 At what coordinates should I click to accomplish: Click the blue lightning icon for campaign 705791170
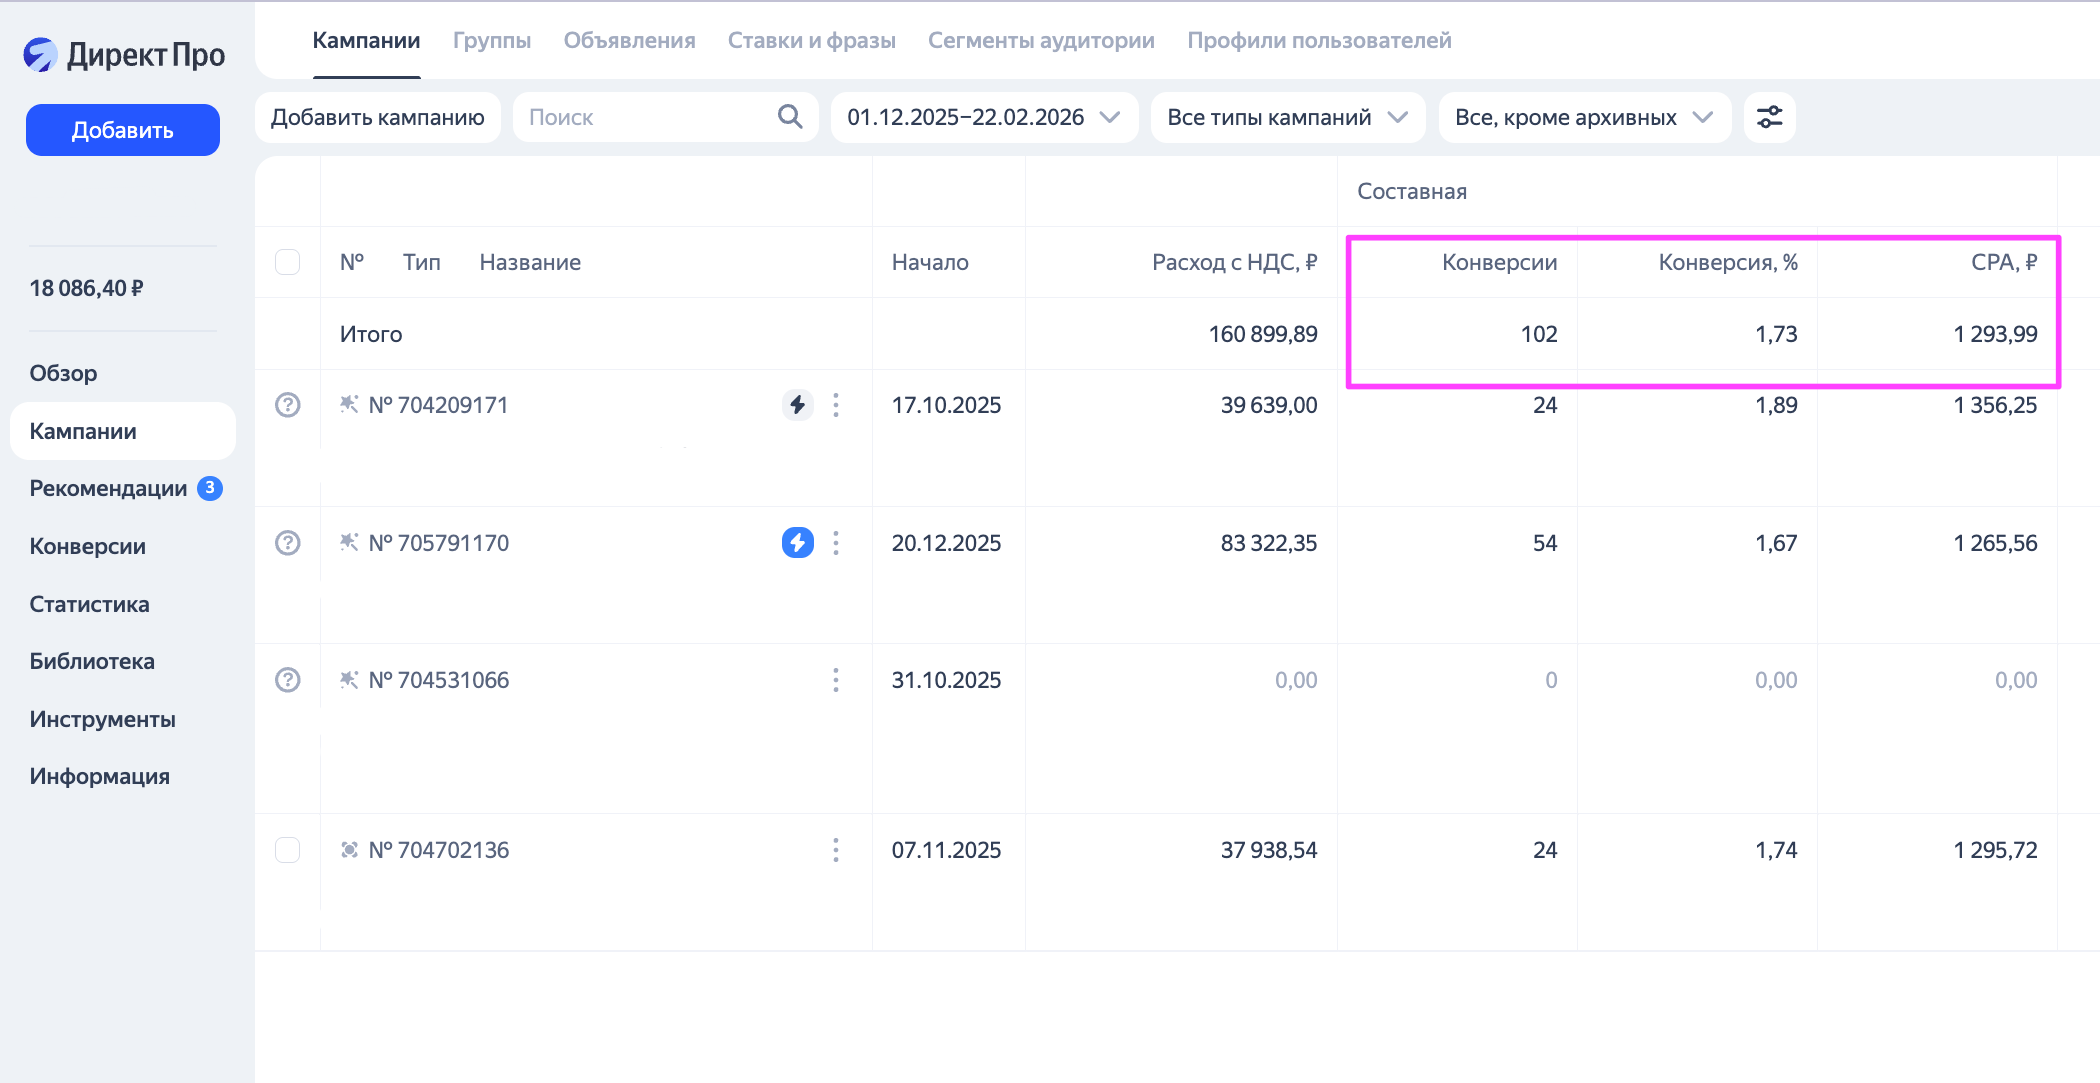(x=797, y=543)
